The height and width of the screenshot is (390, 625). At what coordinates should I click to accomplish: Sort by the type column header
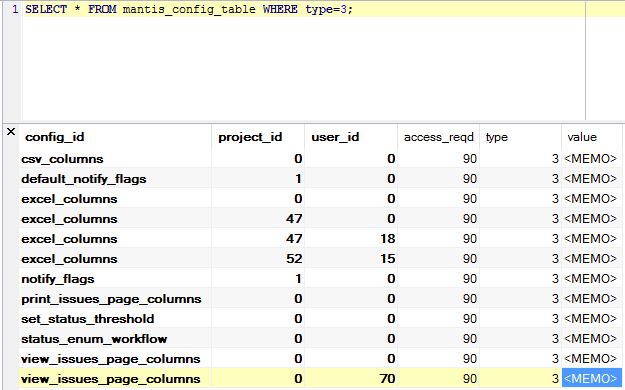tap(521, 137)
